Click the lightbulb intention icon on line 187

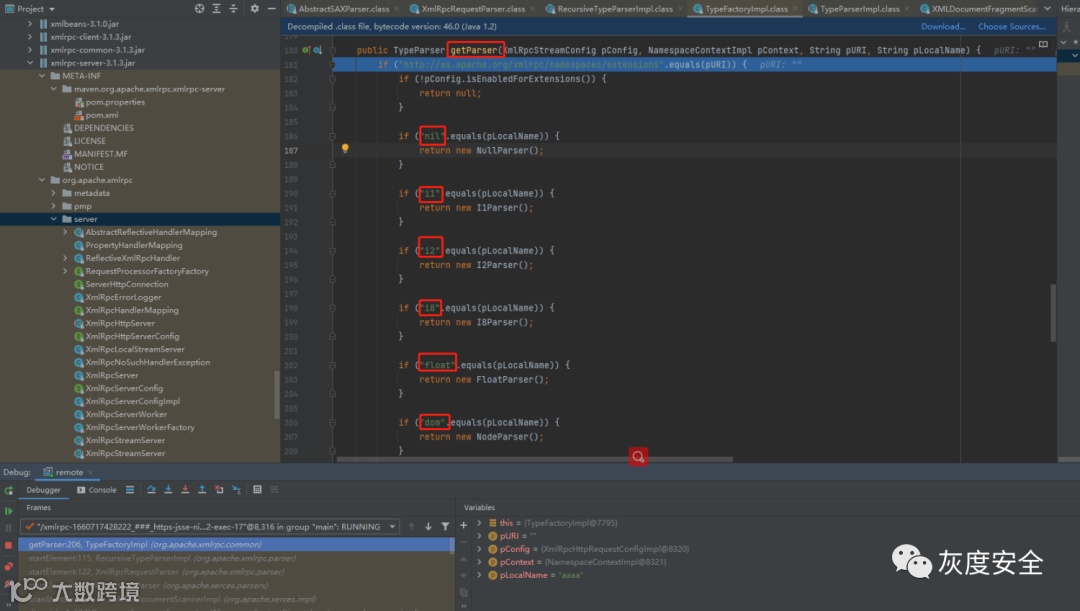pos(345,149)
